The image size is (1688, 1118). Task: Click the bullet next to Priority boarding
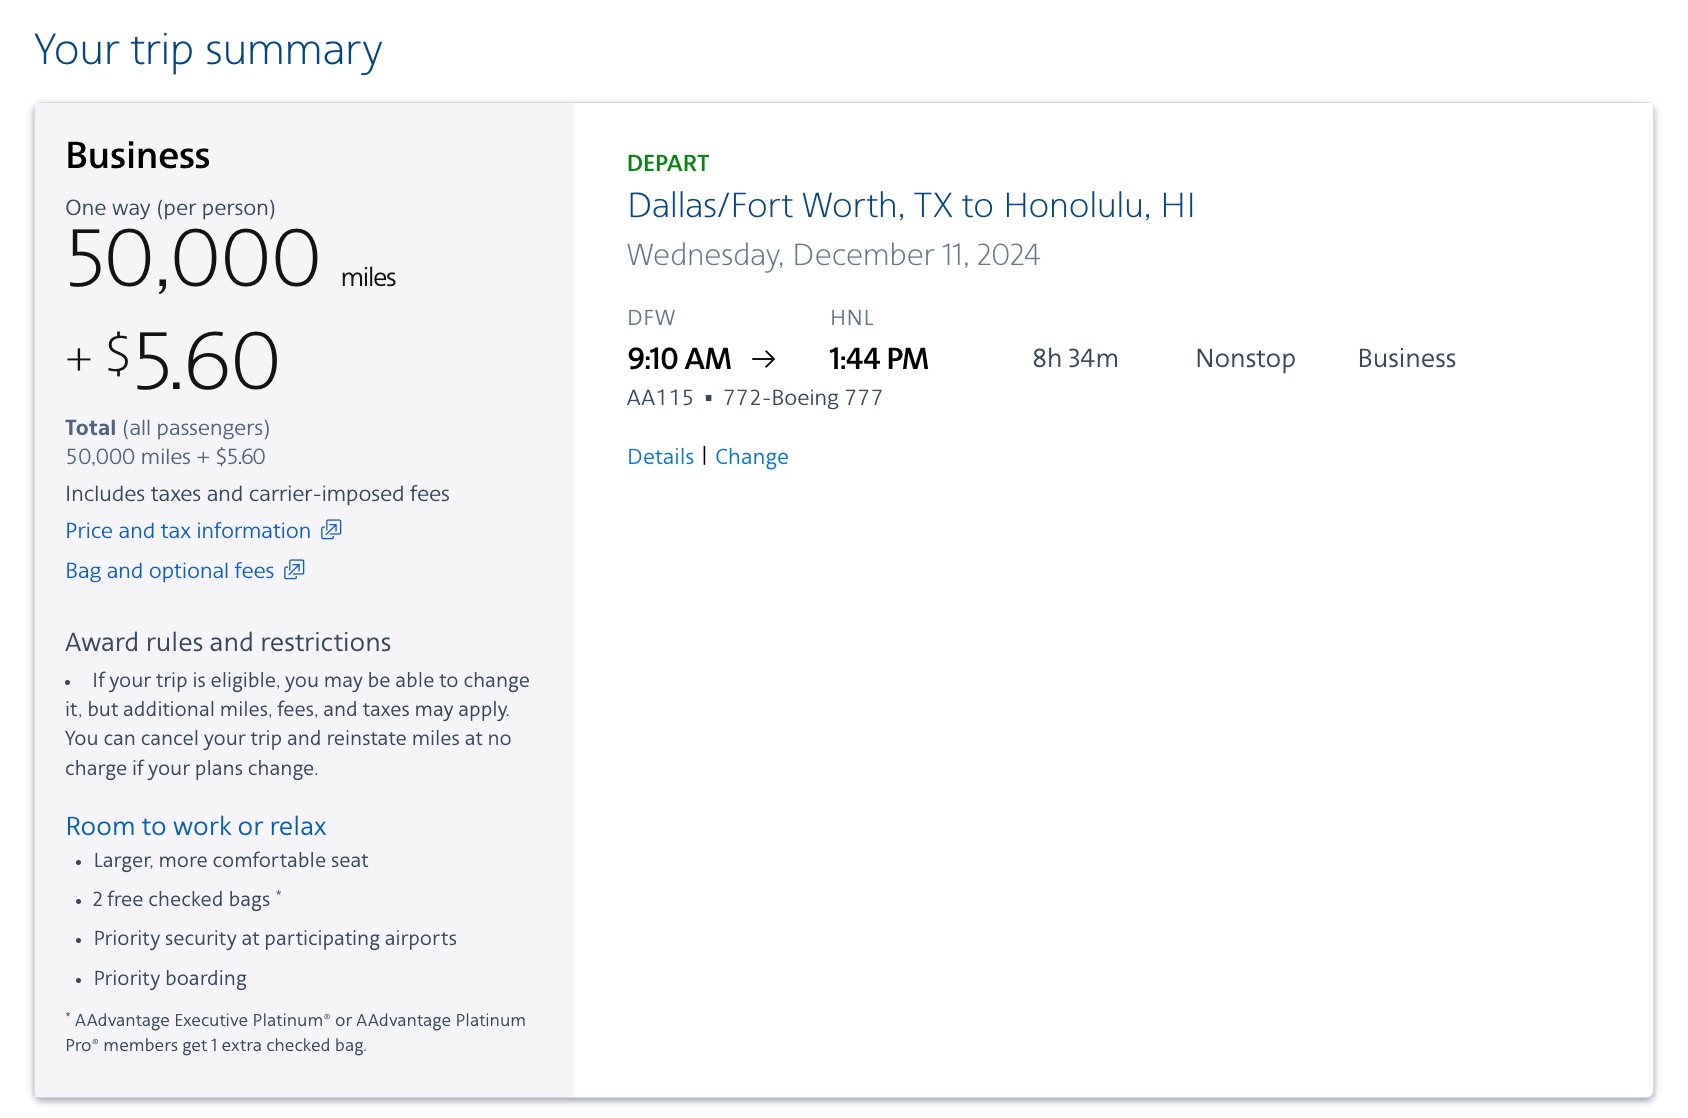pos(78,980)
